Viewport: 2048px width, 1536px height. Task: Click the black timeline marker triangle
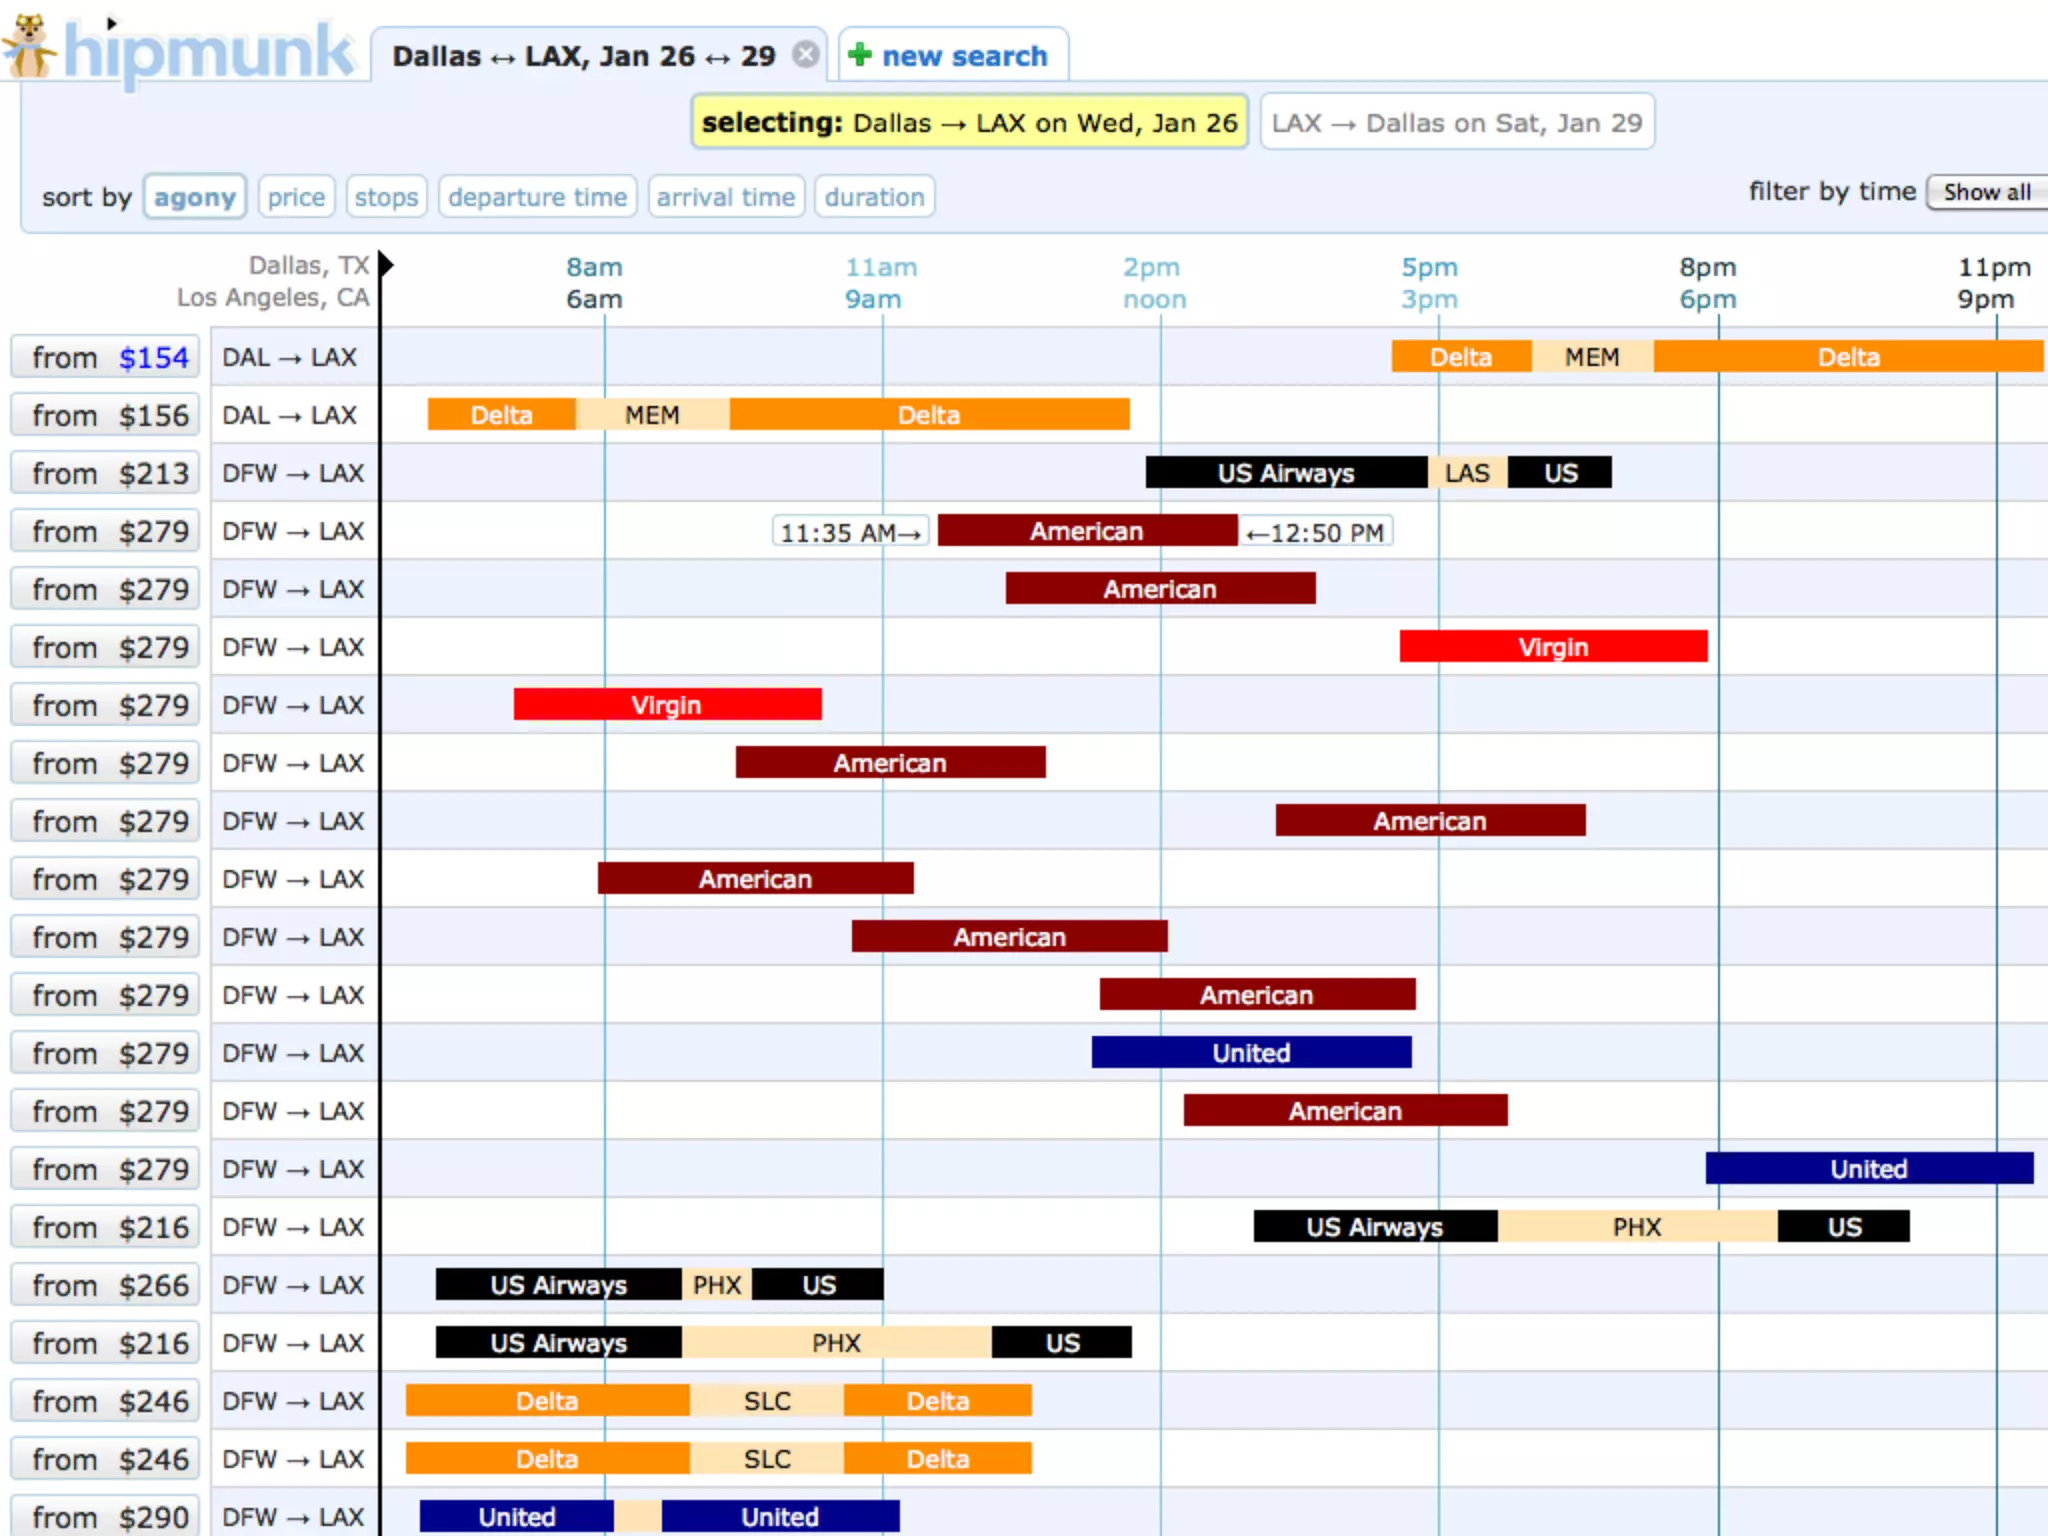386,265
